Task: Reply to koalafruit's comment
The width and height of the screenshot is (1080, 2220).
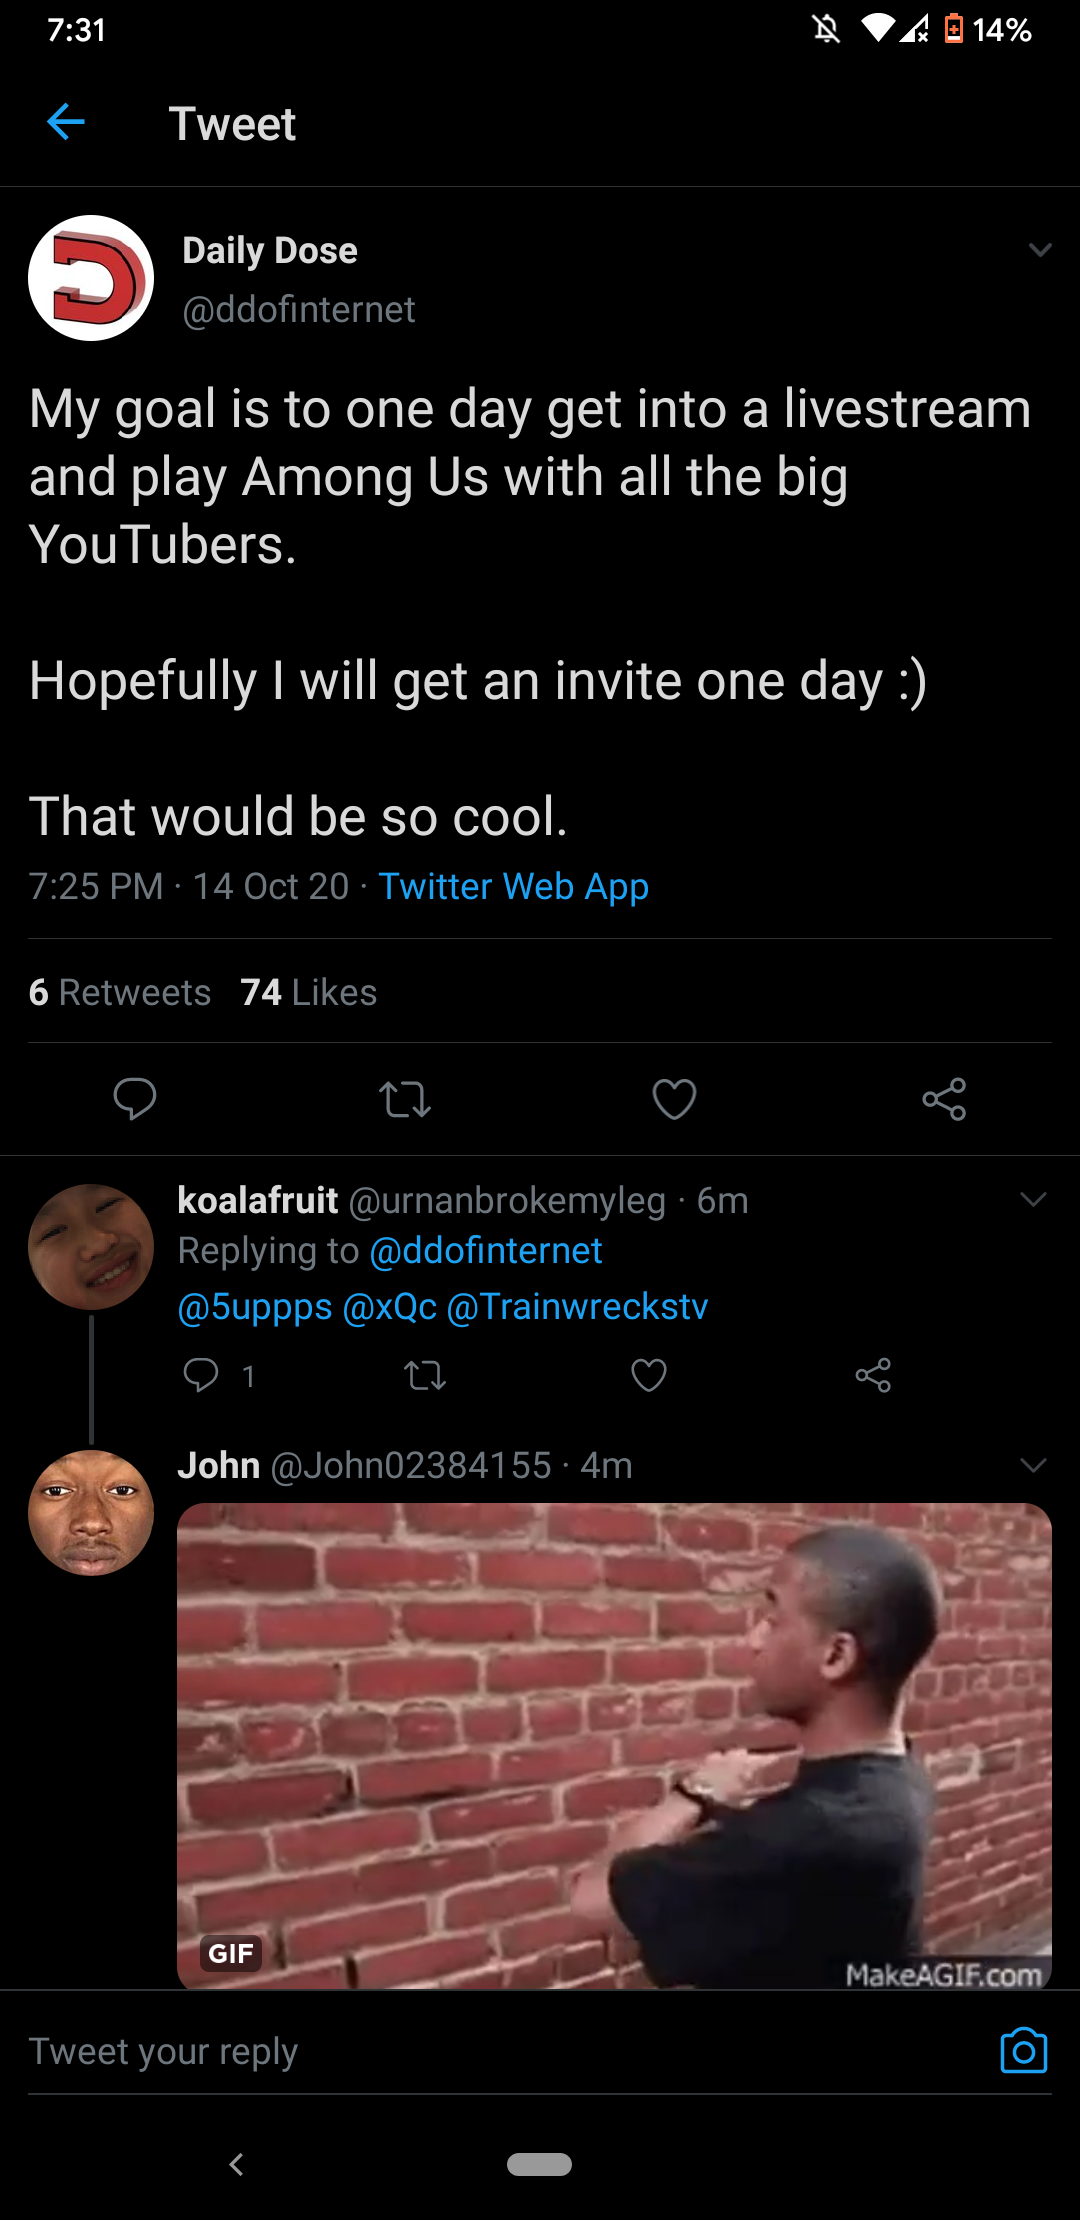Action: pyautogui.click(x=201, y=1375)
